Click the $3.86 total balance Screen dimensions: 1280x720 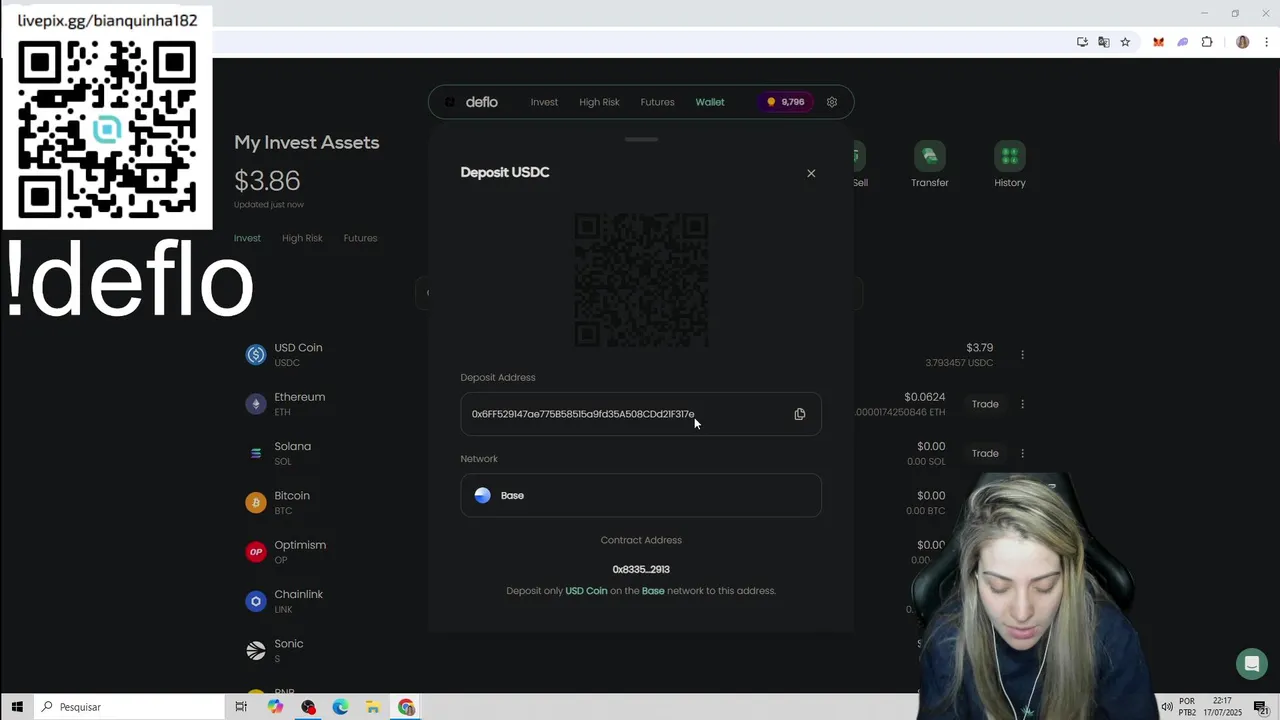pyautogui.click(x=267, y=181)
